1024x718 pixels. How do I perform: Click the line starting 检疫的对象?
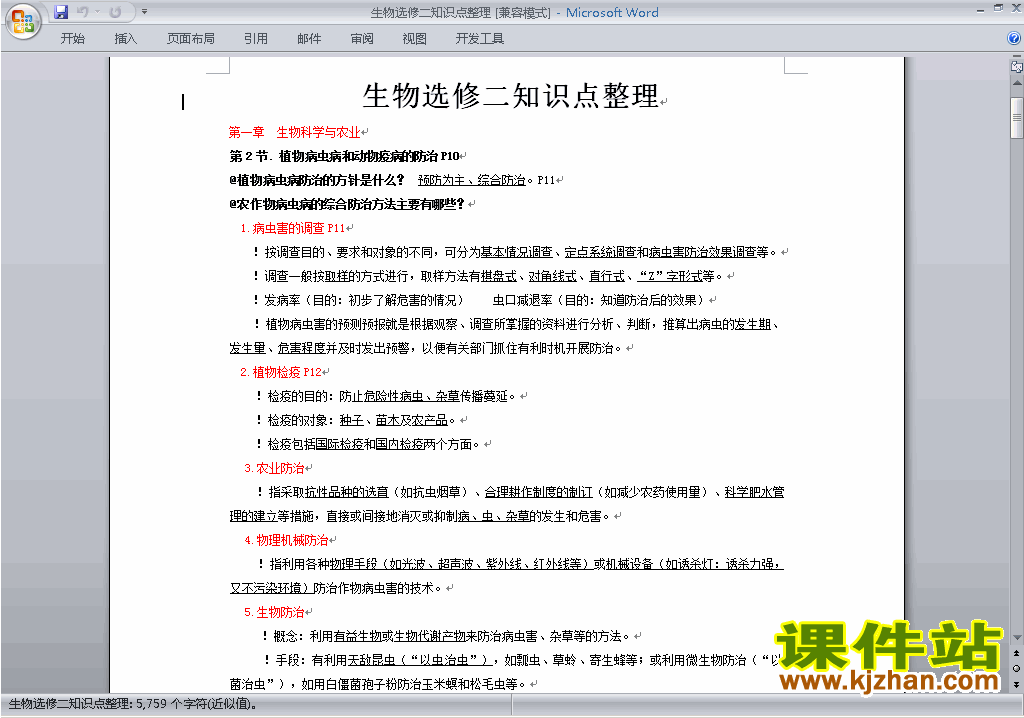pyautogui.click(x=356, y=420)
